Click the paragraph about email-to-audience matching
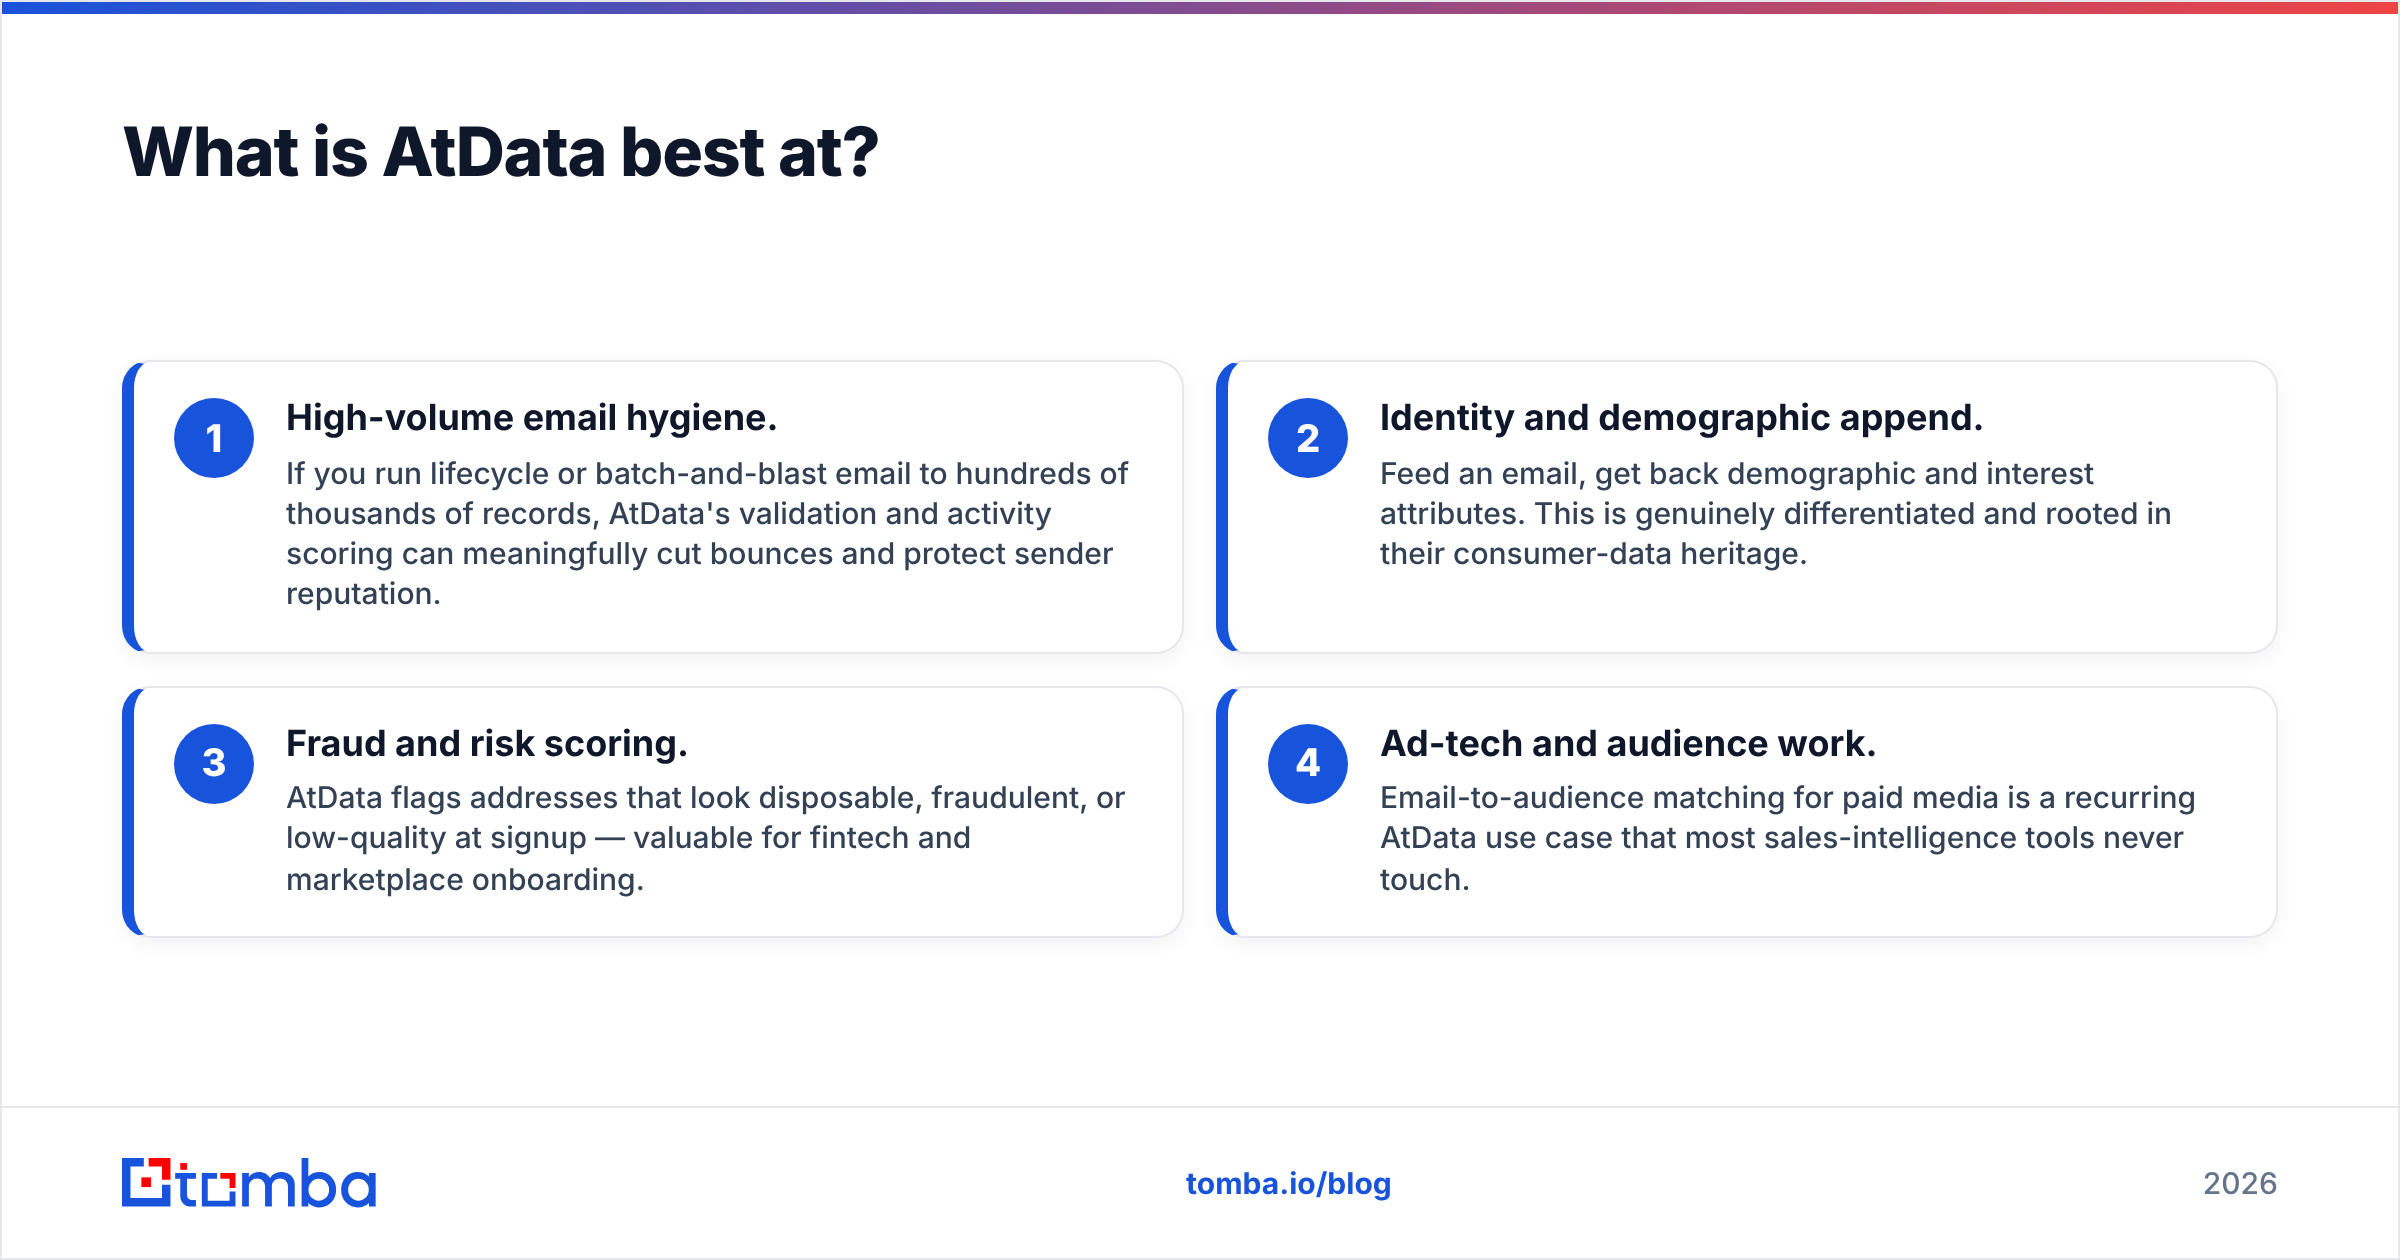This screenshot has height=1260, width=2400. (x=1788, y=839)
